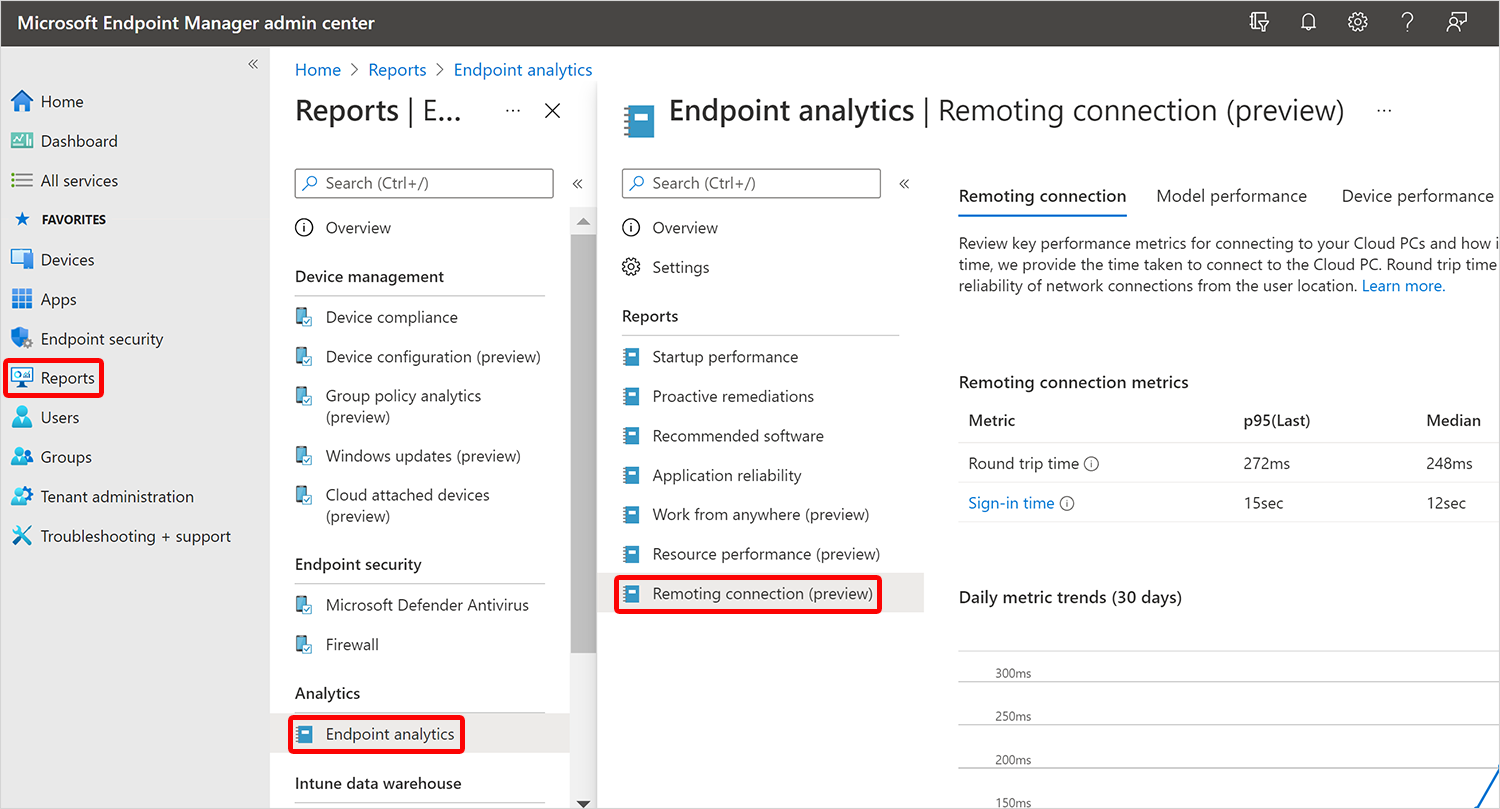Click the Overview info icon in Endpoint analytics panel

click(x=631, y=228)
